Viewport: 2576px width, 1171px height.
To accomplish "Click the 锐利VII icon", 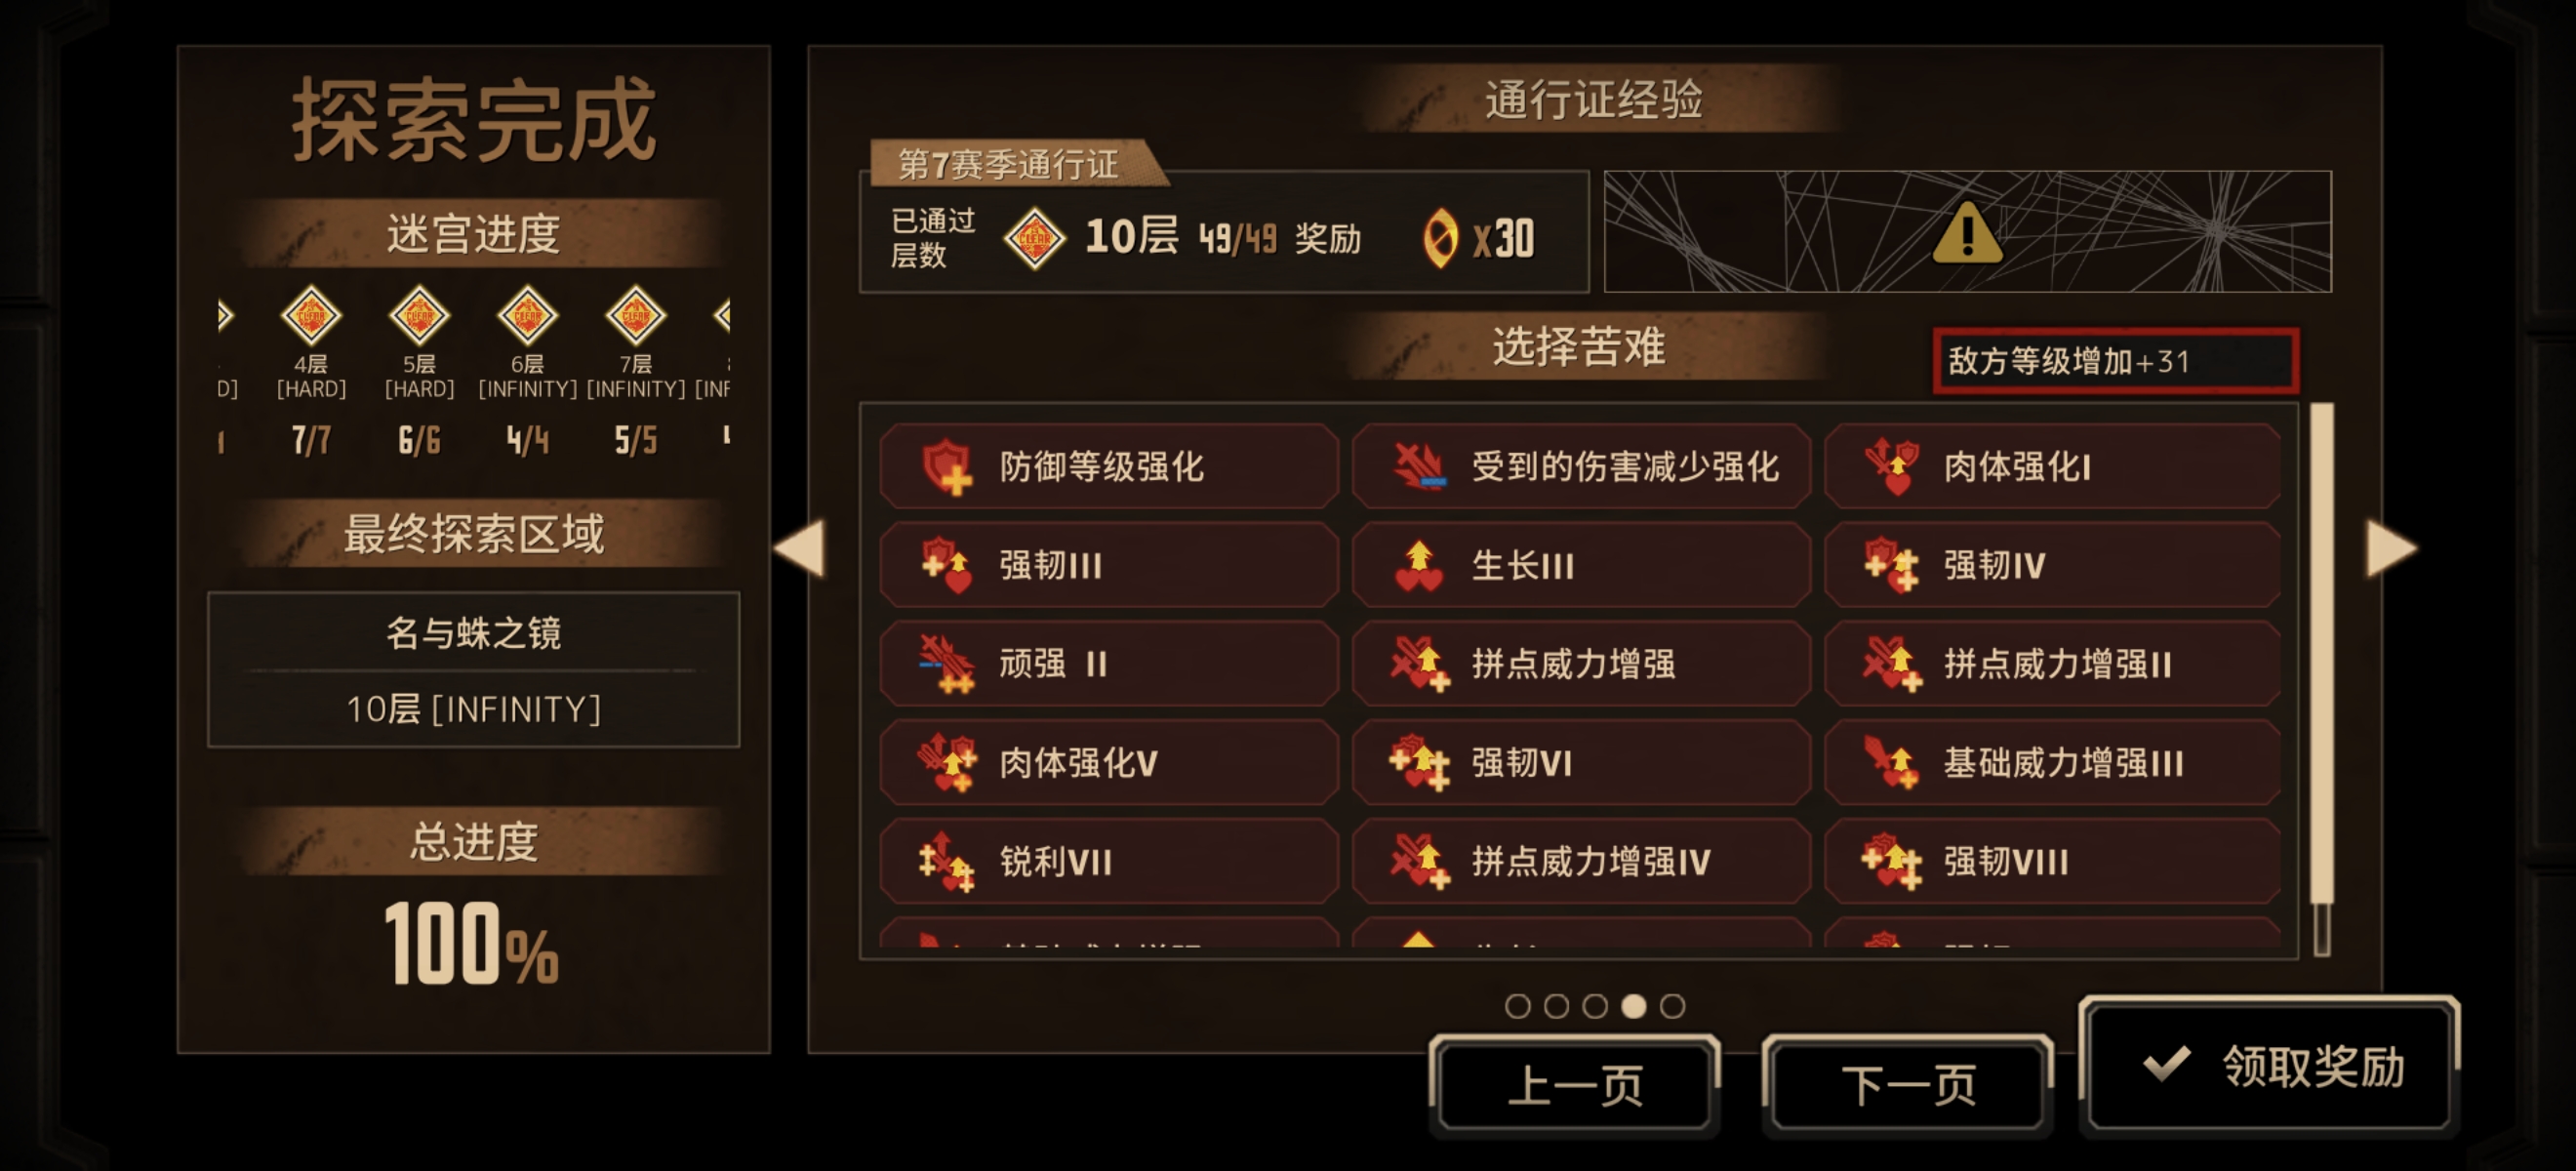I will (946, 861).
